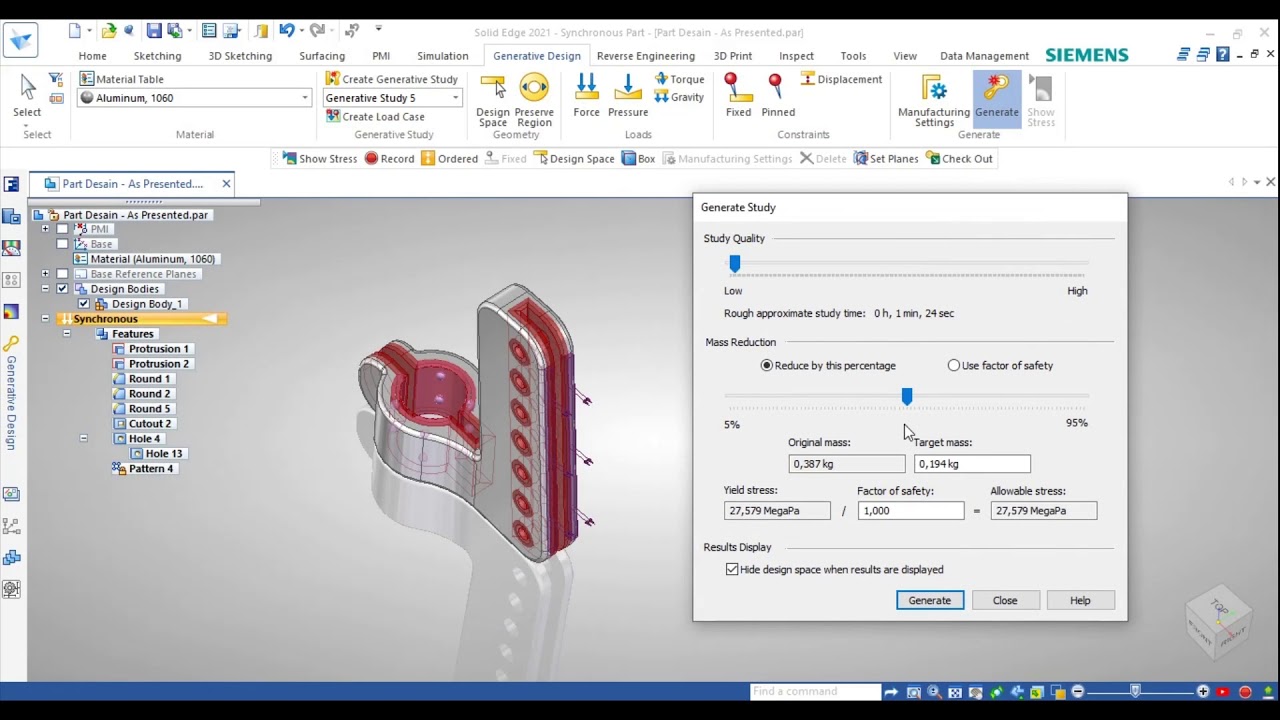Open the Home ribbon tab
1280x720 pixels.
pos(92,56)
